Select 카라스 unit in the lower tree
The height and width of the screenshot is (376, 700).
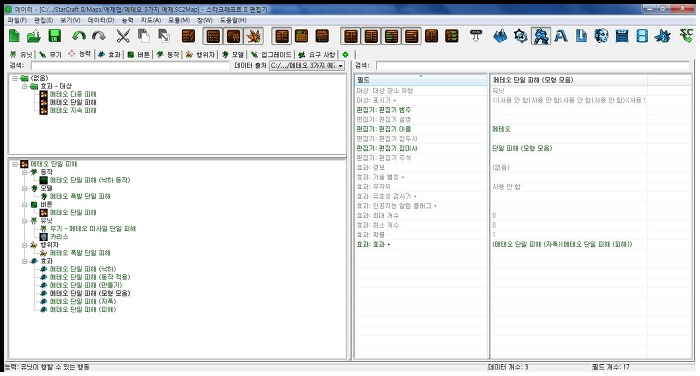pos(59,237)
